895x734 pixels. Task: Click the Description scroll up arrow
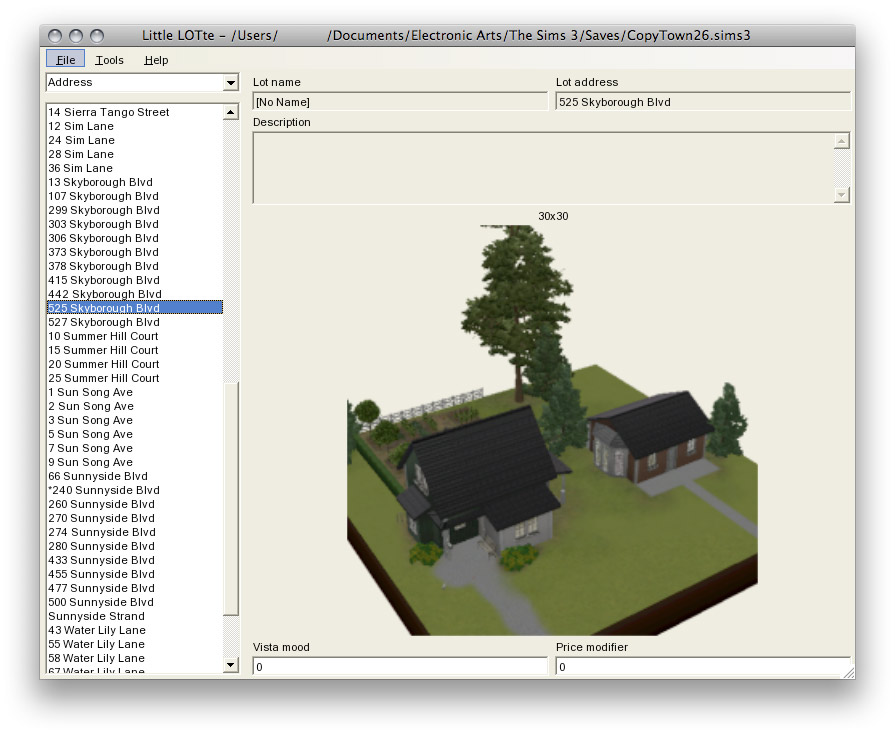click(841, 141)
